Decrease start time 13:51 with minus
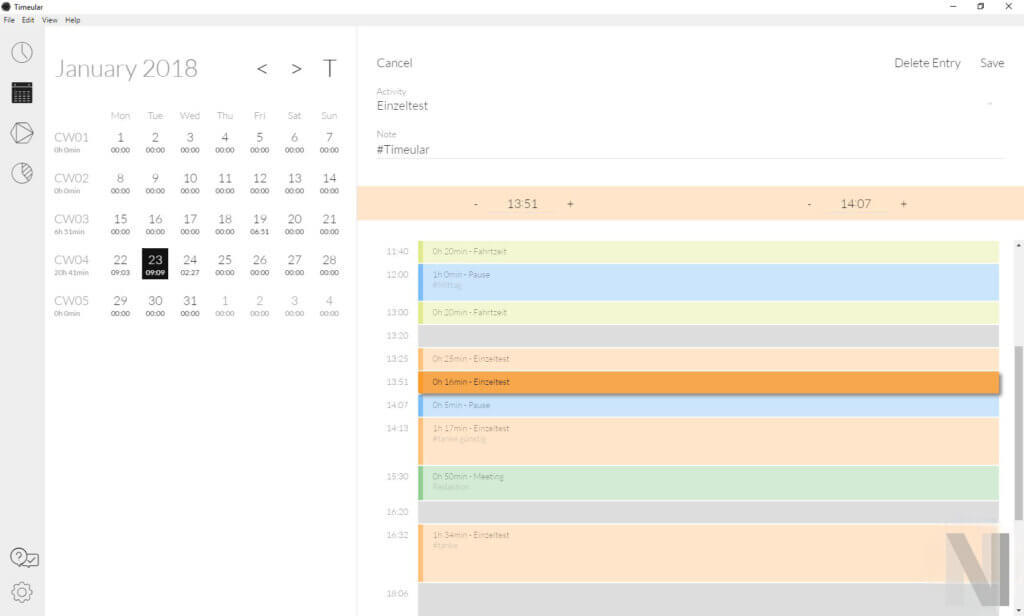 point(476,204)
